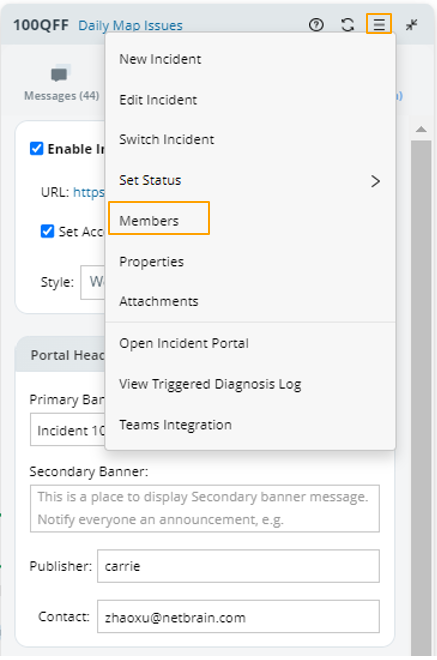Open the Daily Map Issues link
This screenshot has width=437, height=660.
coord(130,26)
